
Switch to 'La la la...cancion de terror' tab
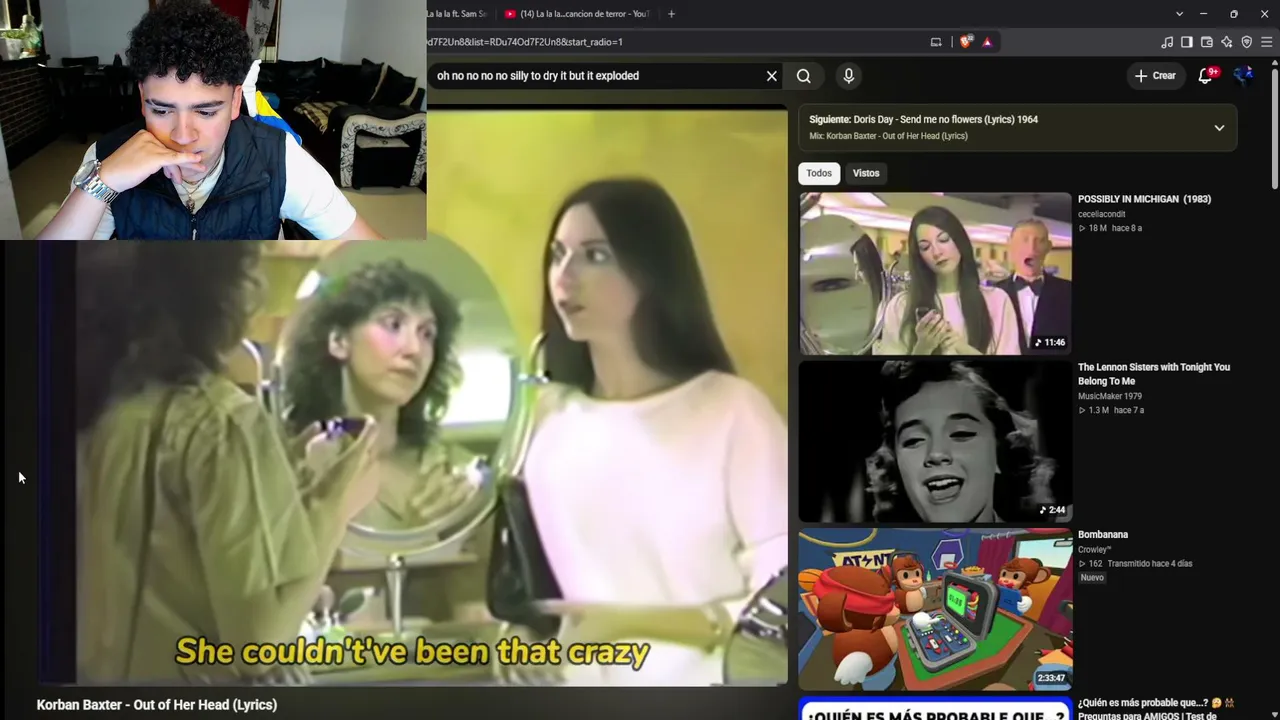coord(577,14)
